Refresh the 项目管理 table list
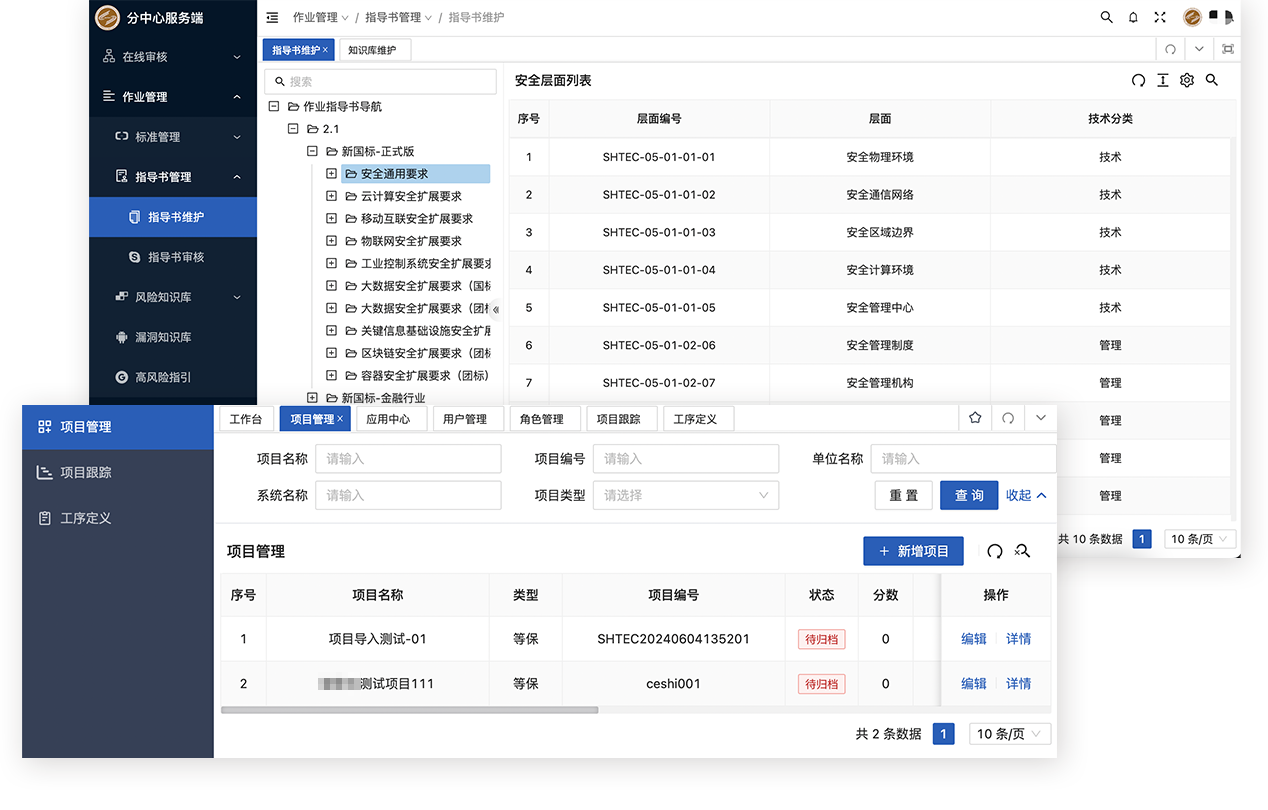 pyautogui.click(x=995, y=551)
